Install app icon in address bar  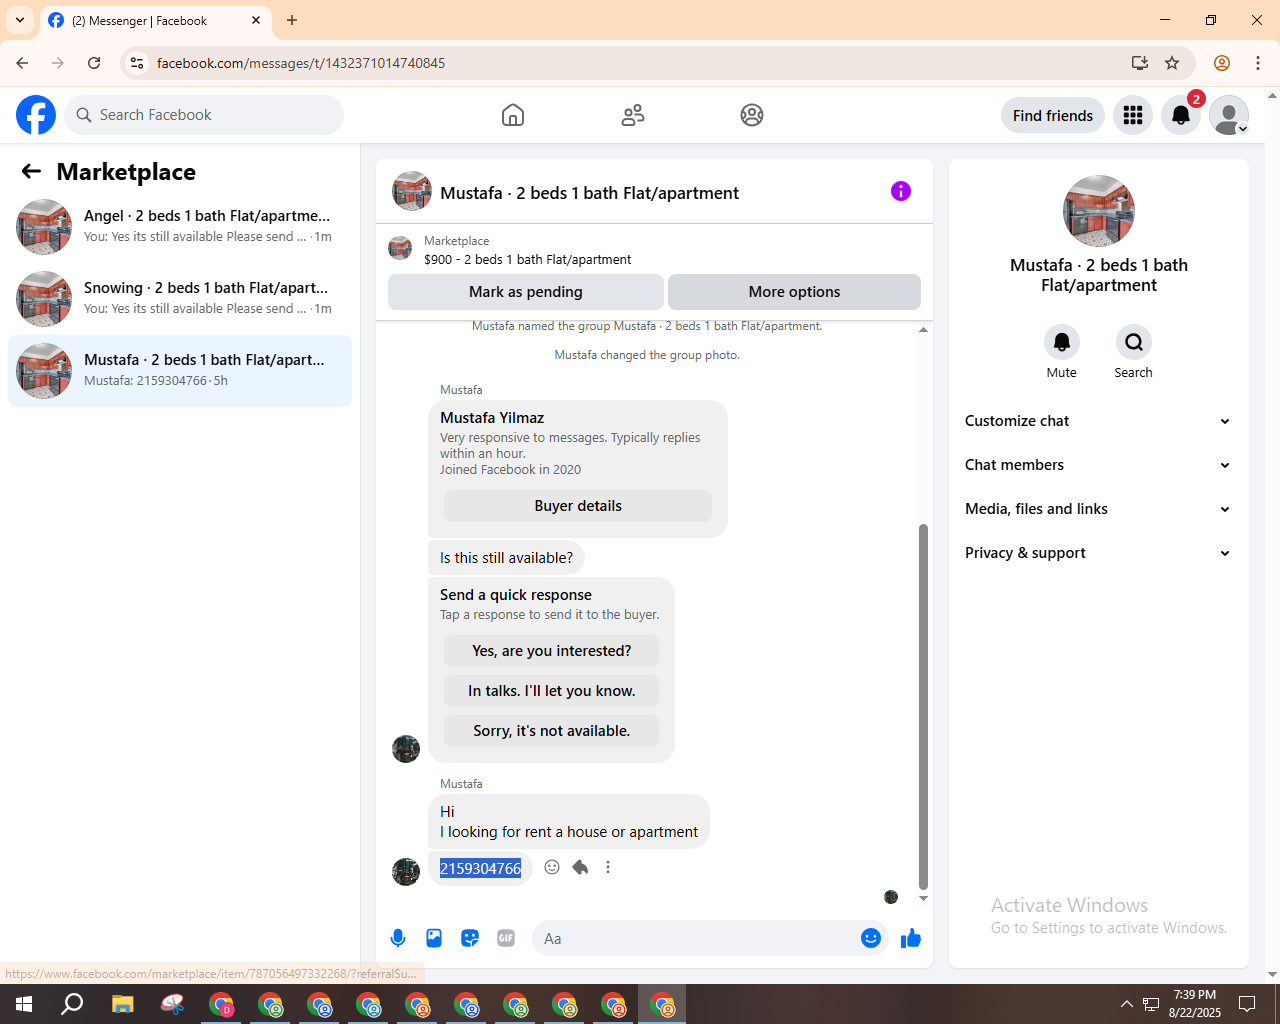pyautogui.click(x=1140, y=63)
